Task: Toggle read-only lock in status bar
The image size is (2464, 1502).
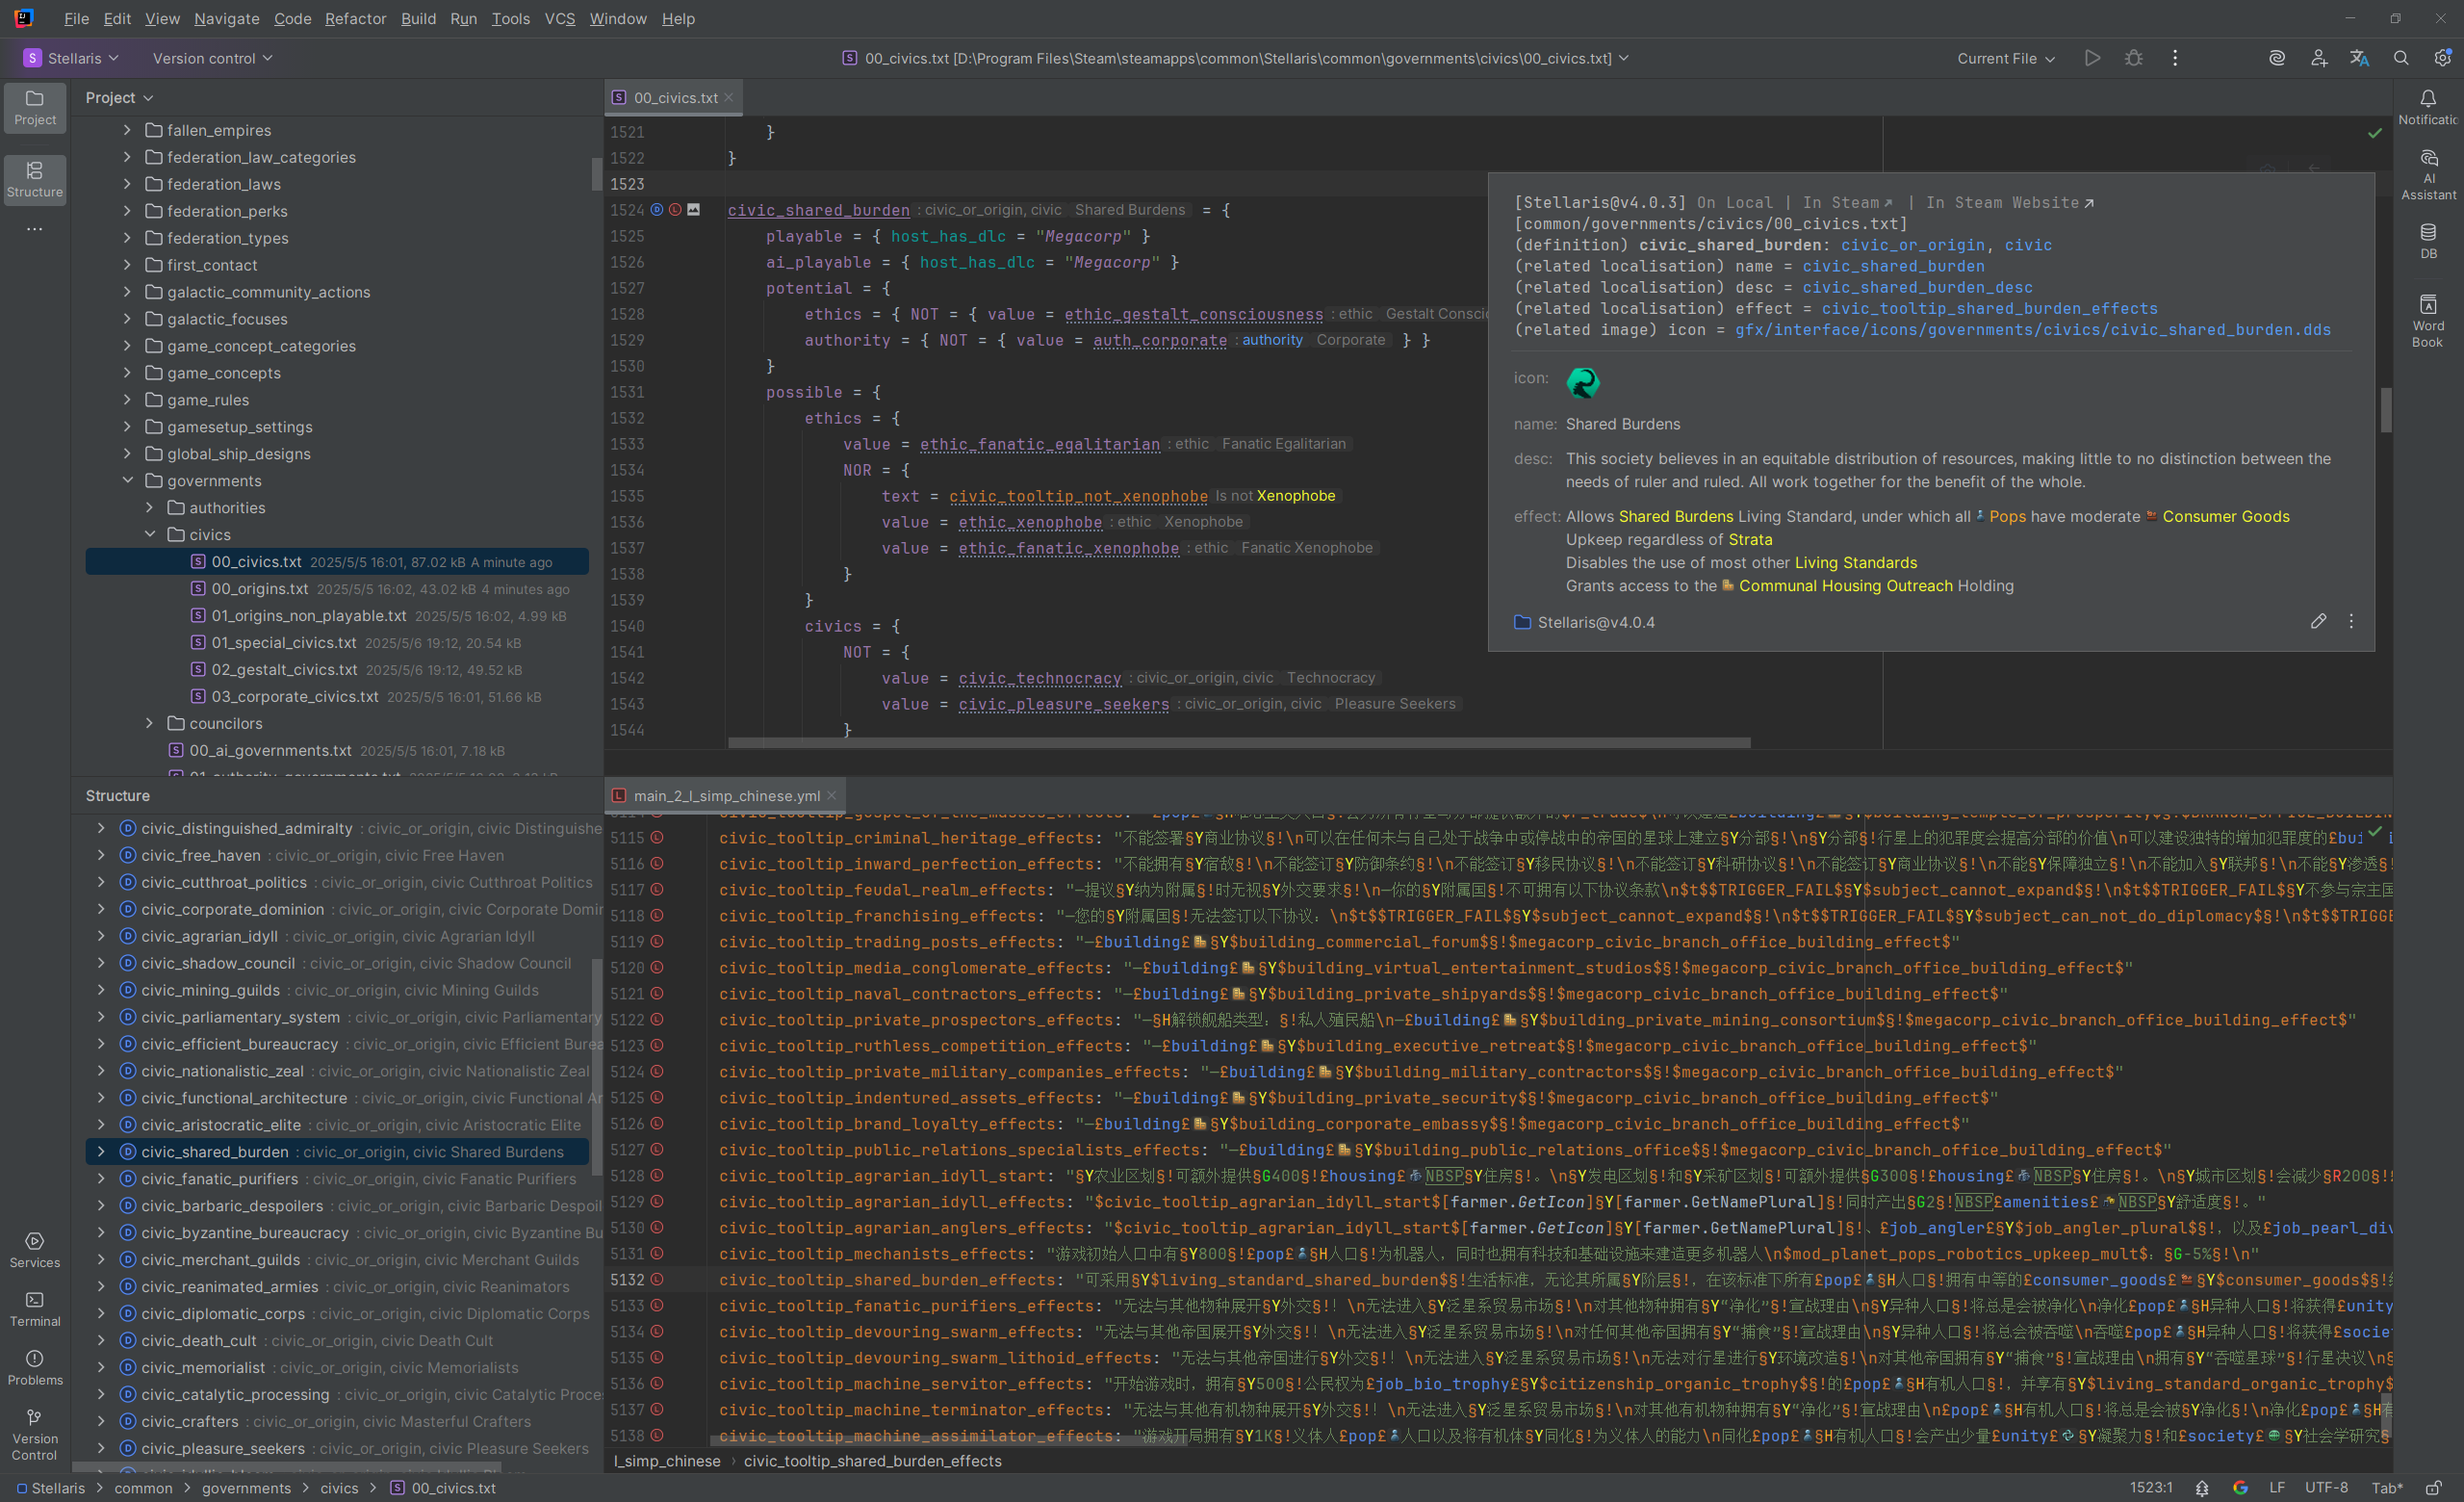Action: pyautogui.click(x=2434, y=1488)
